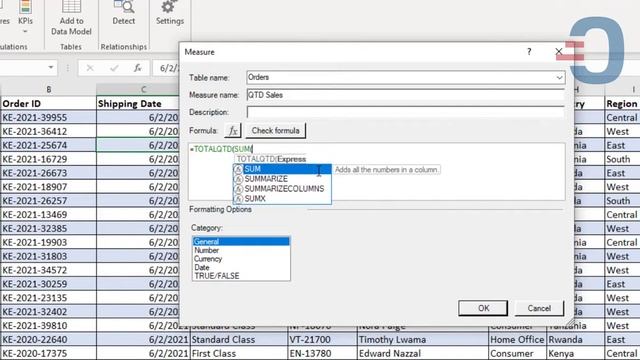Click the KPIs ribbon icon
This screenshot has height=360, width=640.
click(25, 7)
